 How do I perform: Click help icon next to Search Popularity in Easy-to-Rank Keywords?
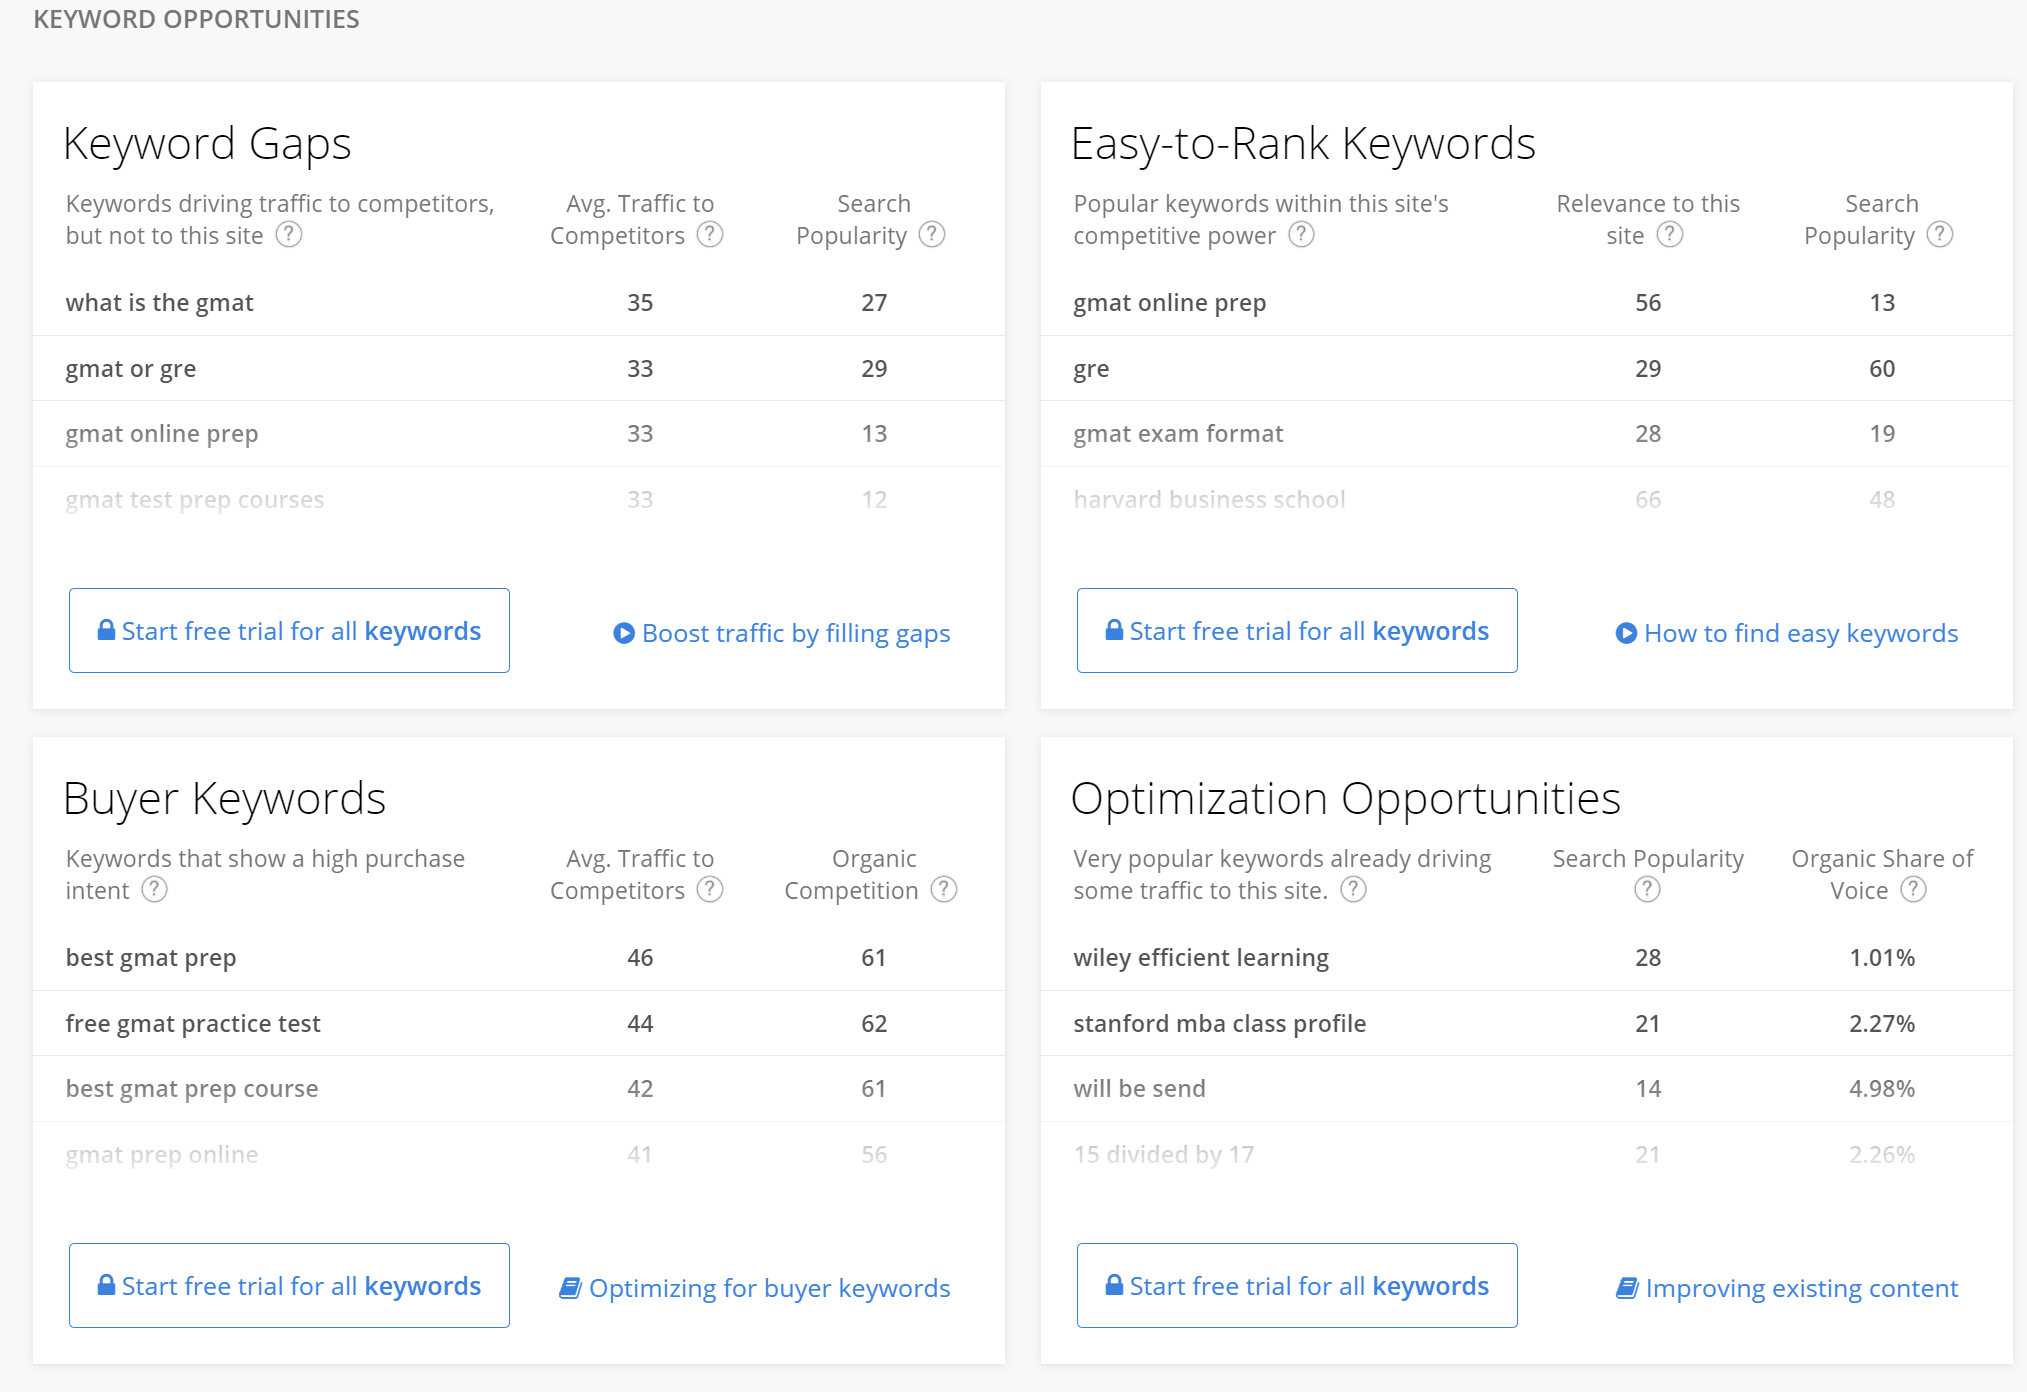pyautogui.click(x=1940, y=235)
